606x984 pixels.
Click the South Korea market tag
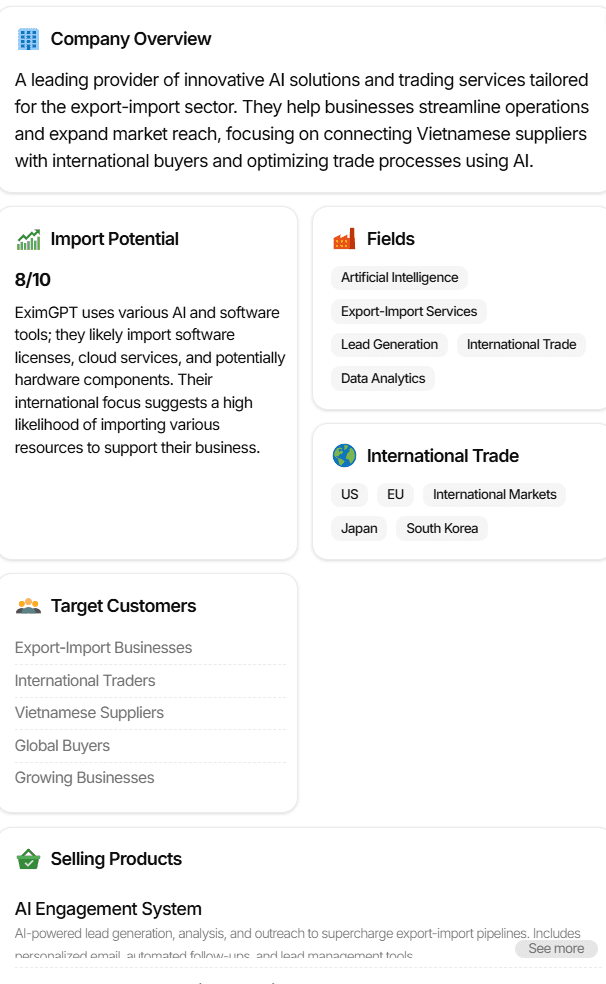pyautogui.click(x=441, y=528)
